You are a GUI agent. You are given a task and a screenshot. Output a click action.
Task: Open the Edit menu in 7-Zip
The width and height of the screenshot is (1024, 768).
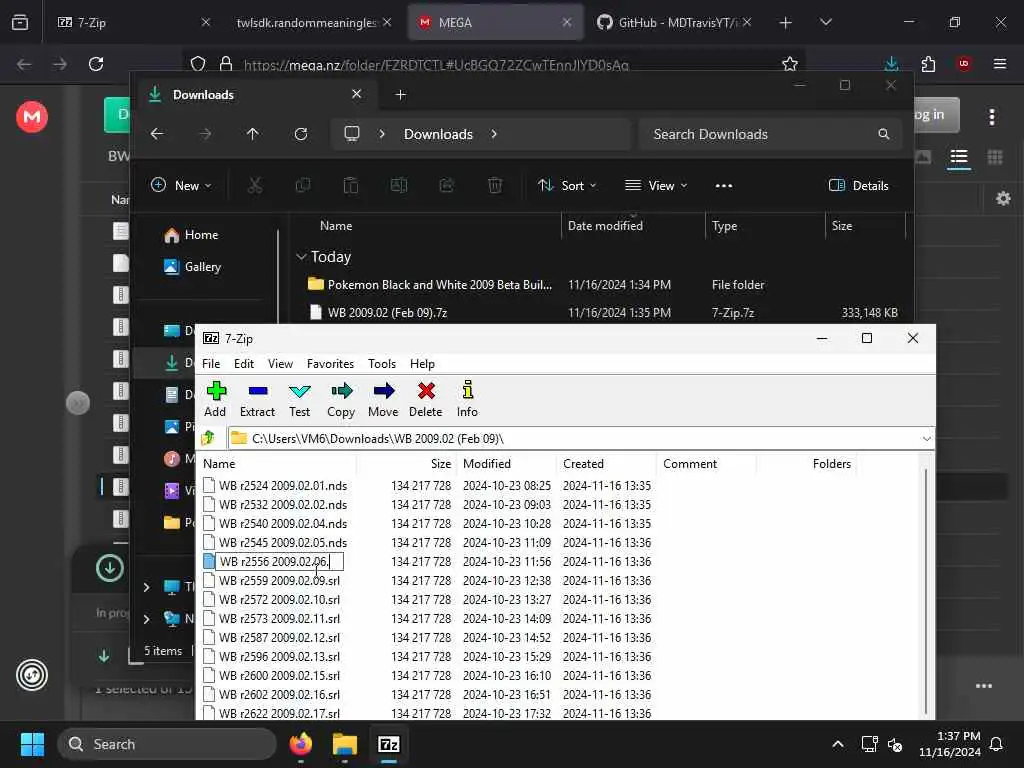pos(244,364)
